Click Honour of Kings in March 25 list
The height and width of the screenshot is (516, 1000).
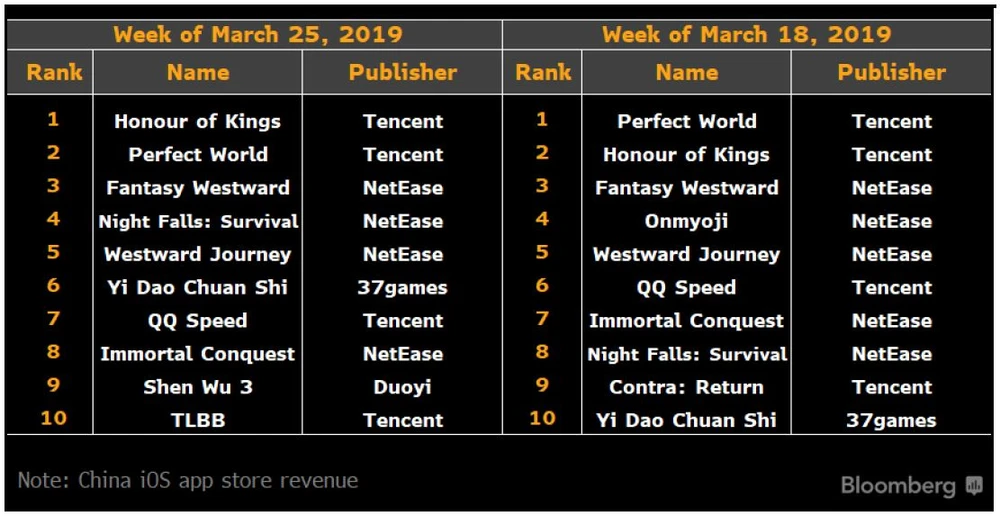(x=198, y=122)
